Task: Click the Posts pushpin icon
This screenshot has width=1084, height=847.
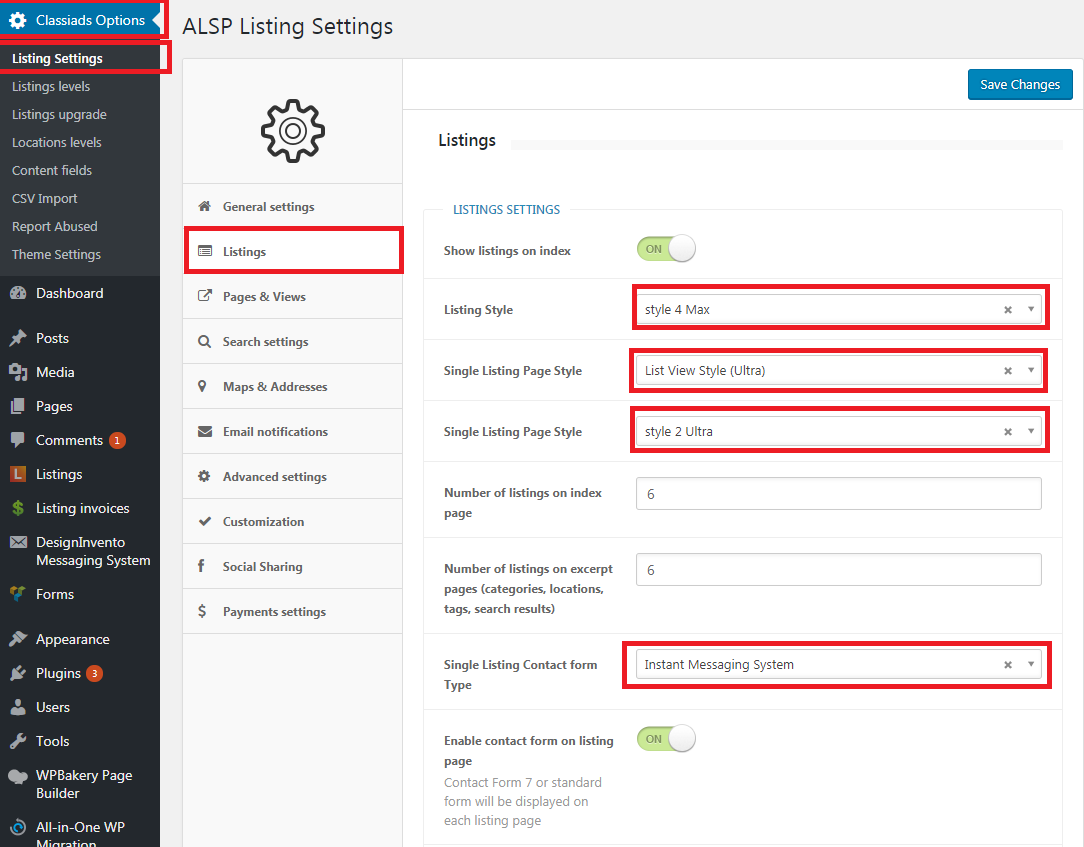Action: pyautogui.click(x=18, y=338)
